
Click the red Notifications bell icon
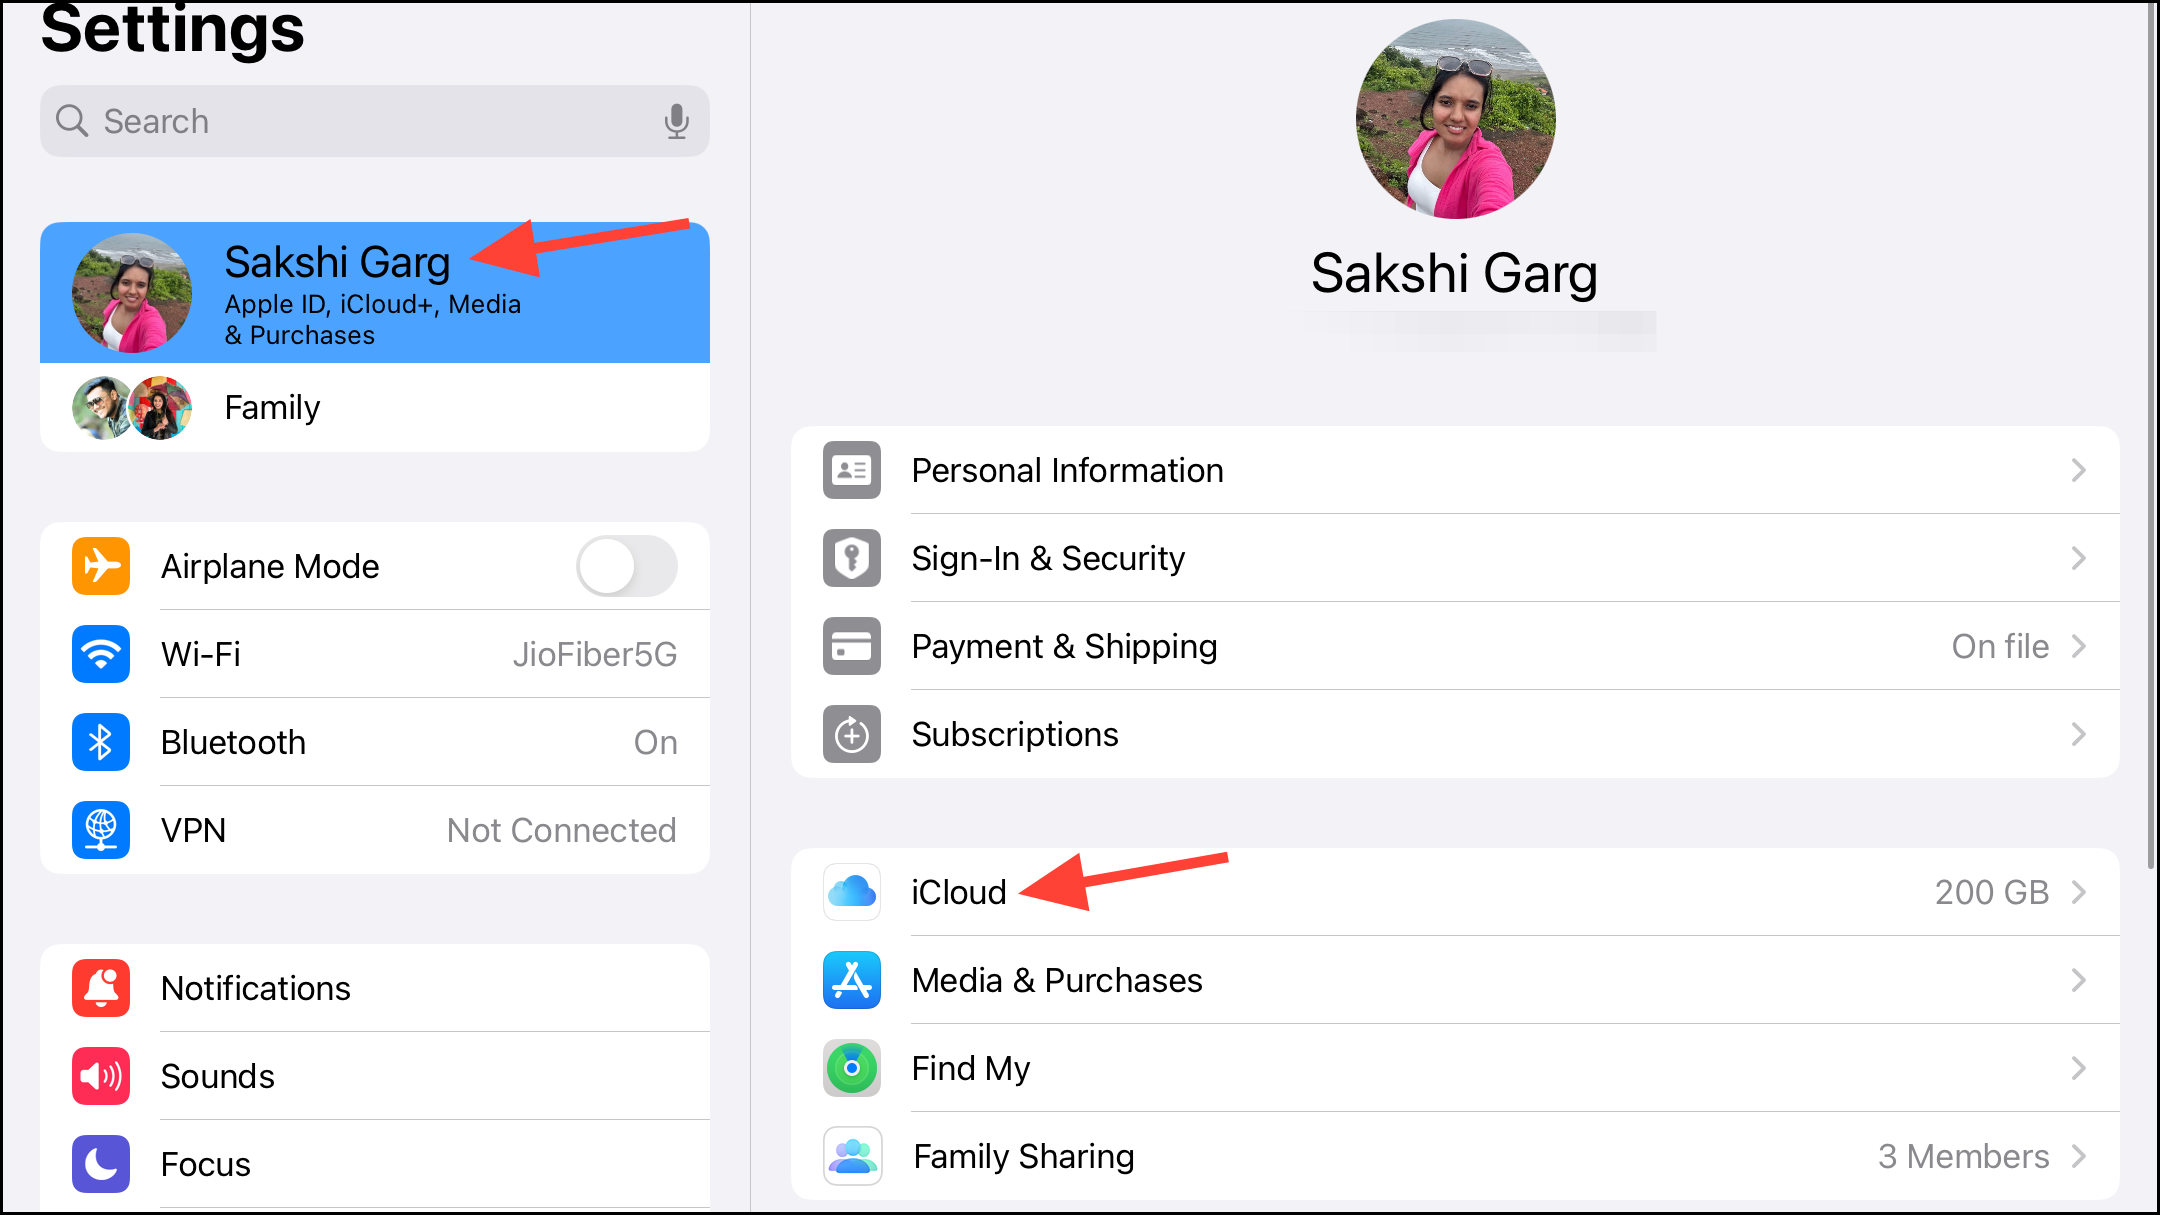coord(101,988)
